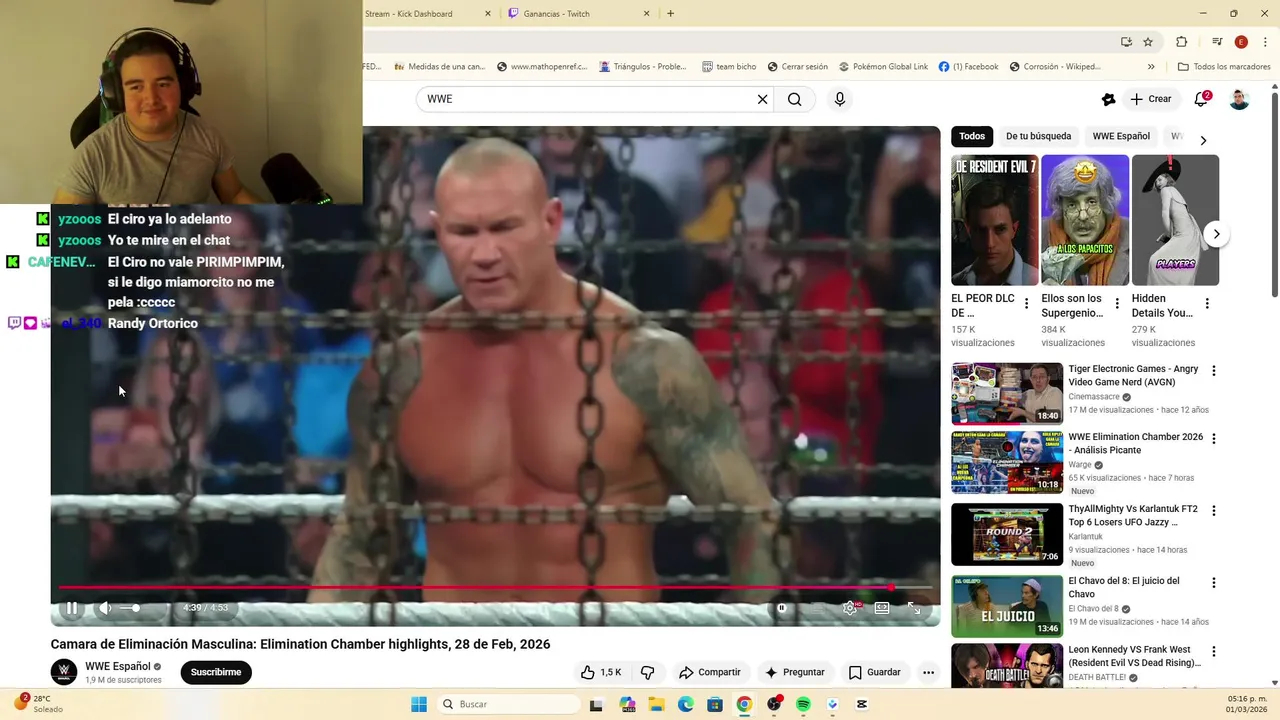1280x720 pixels.
Task: Open options for Hidden Details short
Action: pyautogui.click(x=1207, y=304)
